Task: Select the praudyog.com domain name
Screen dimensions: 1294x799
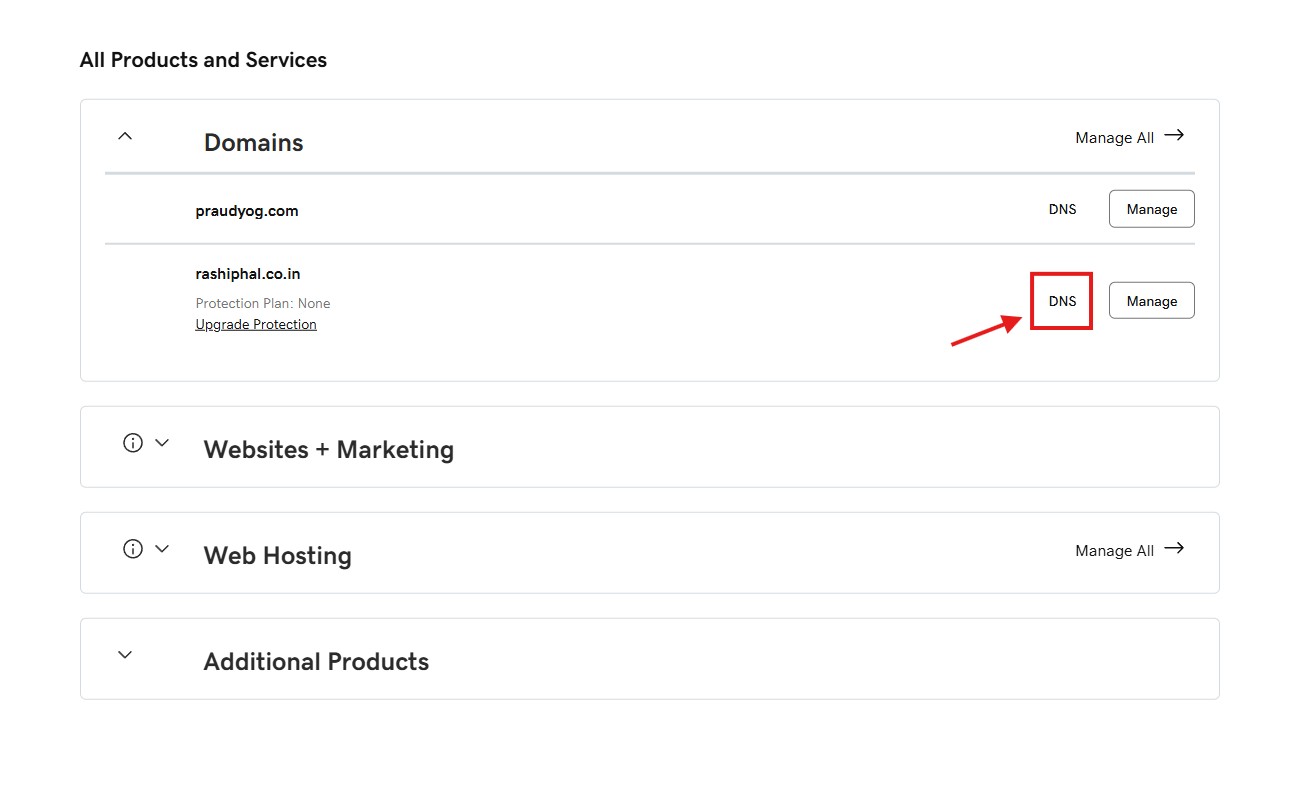Action: 247,211
